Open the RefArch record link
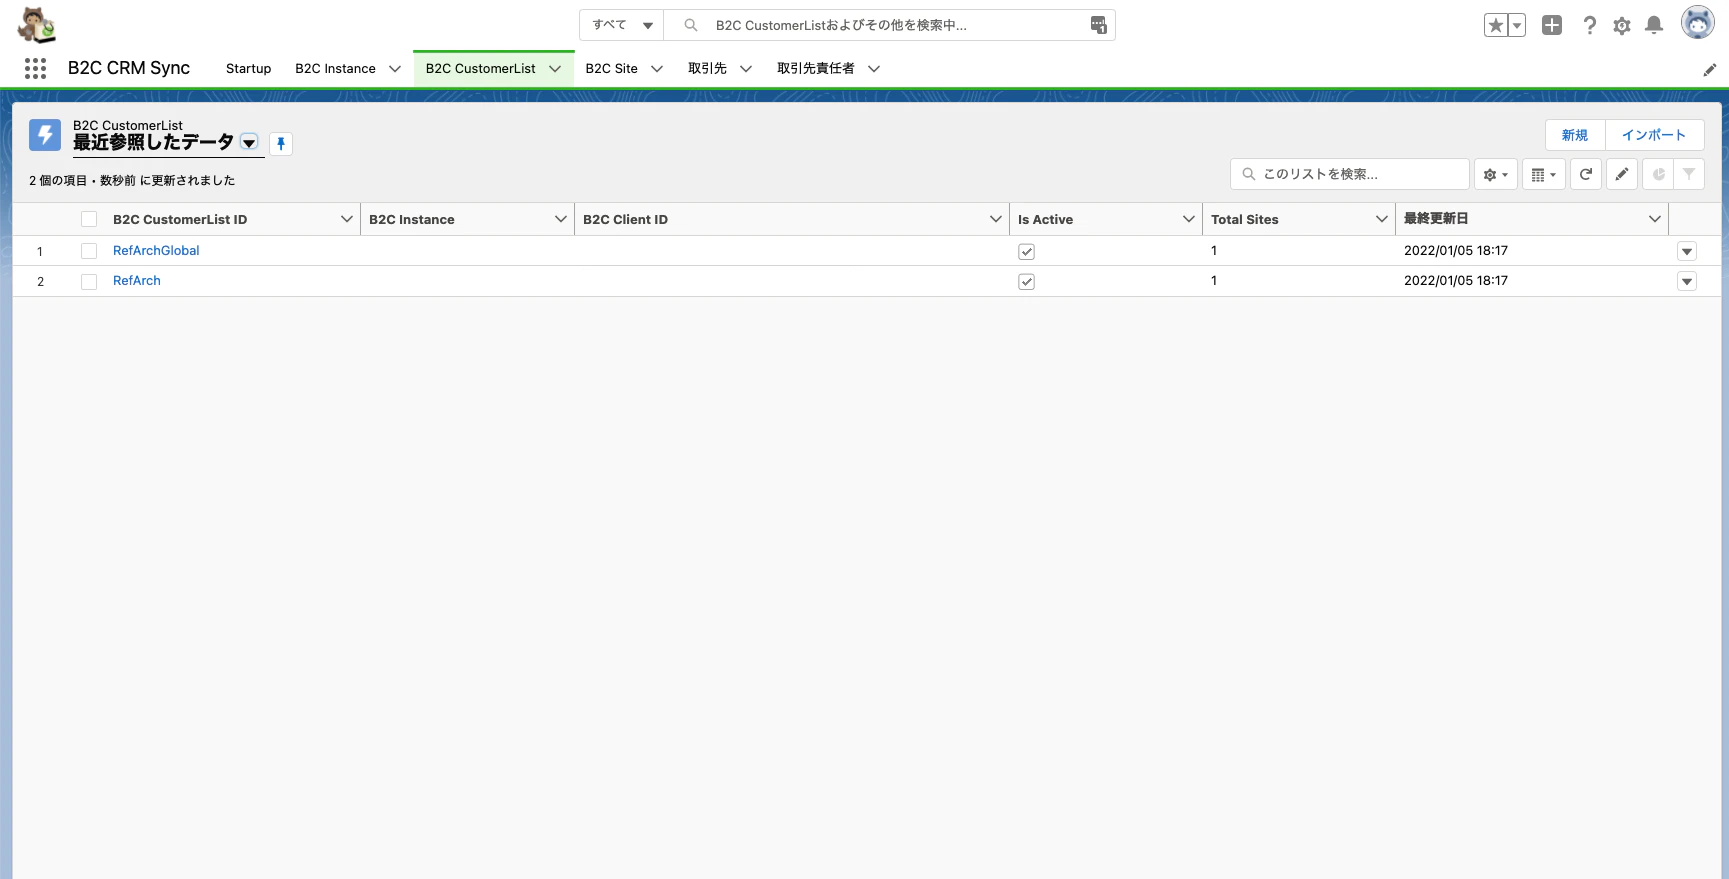1729x879 pixels. [137, 281]
